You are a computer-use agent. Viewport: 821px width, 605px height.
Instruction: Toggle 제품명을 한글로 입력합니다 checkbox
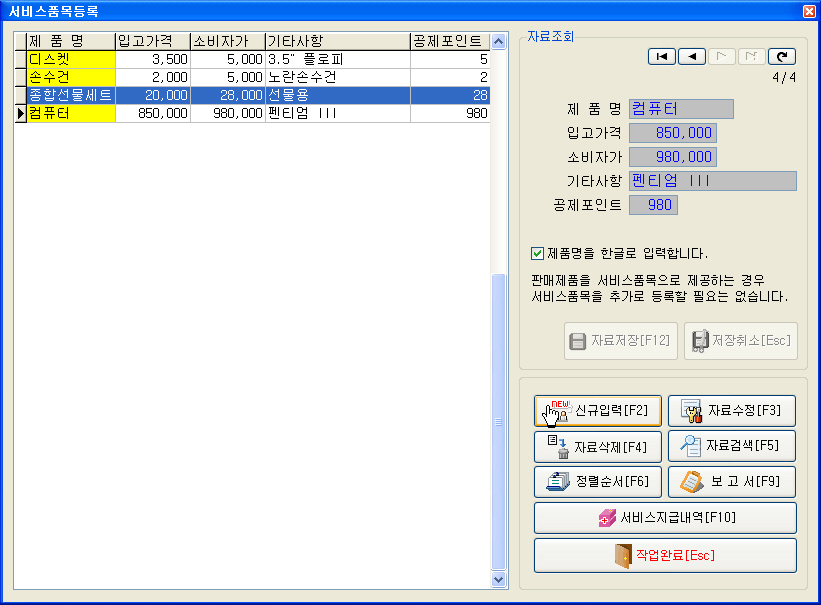coord(537,254)
